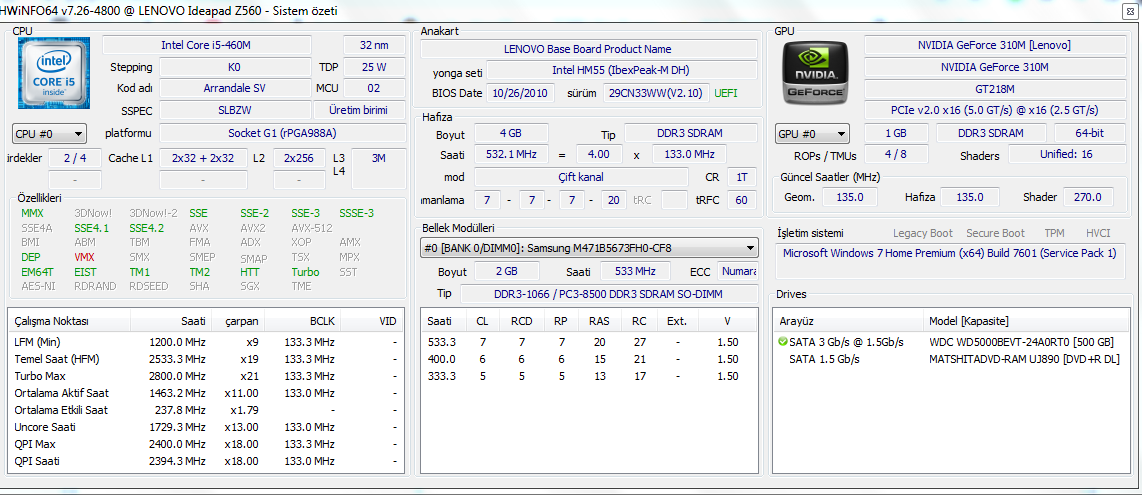Screen dimensions: 1142x495
Task: Close the HWiNFO64 system summary window
Action: tap(1128, 13)
